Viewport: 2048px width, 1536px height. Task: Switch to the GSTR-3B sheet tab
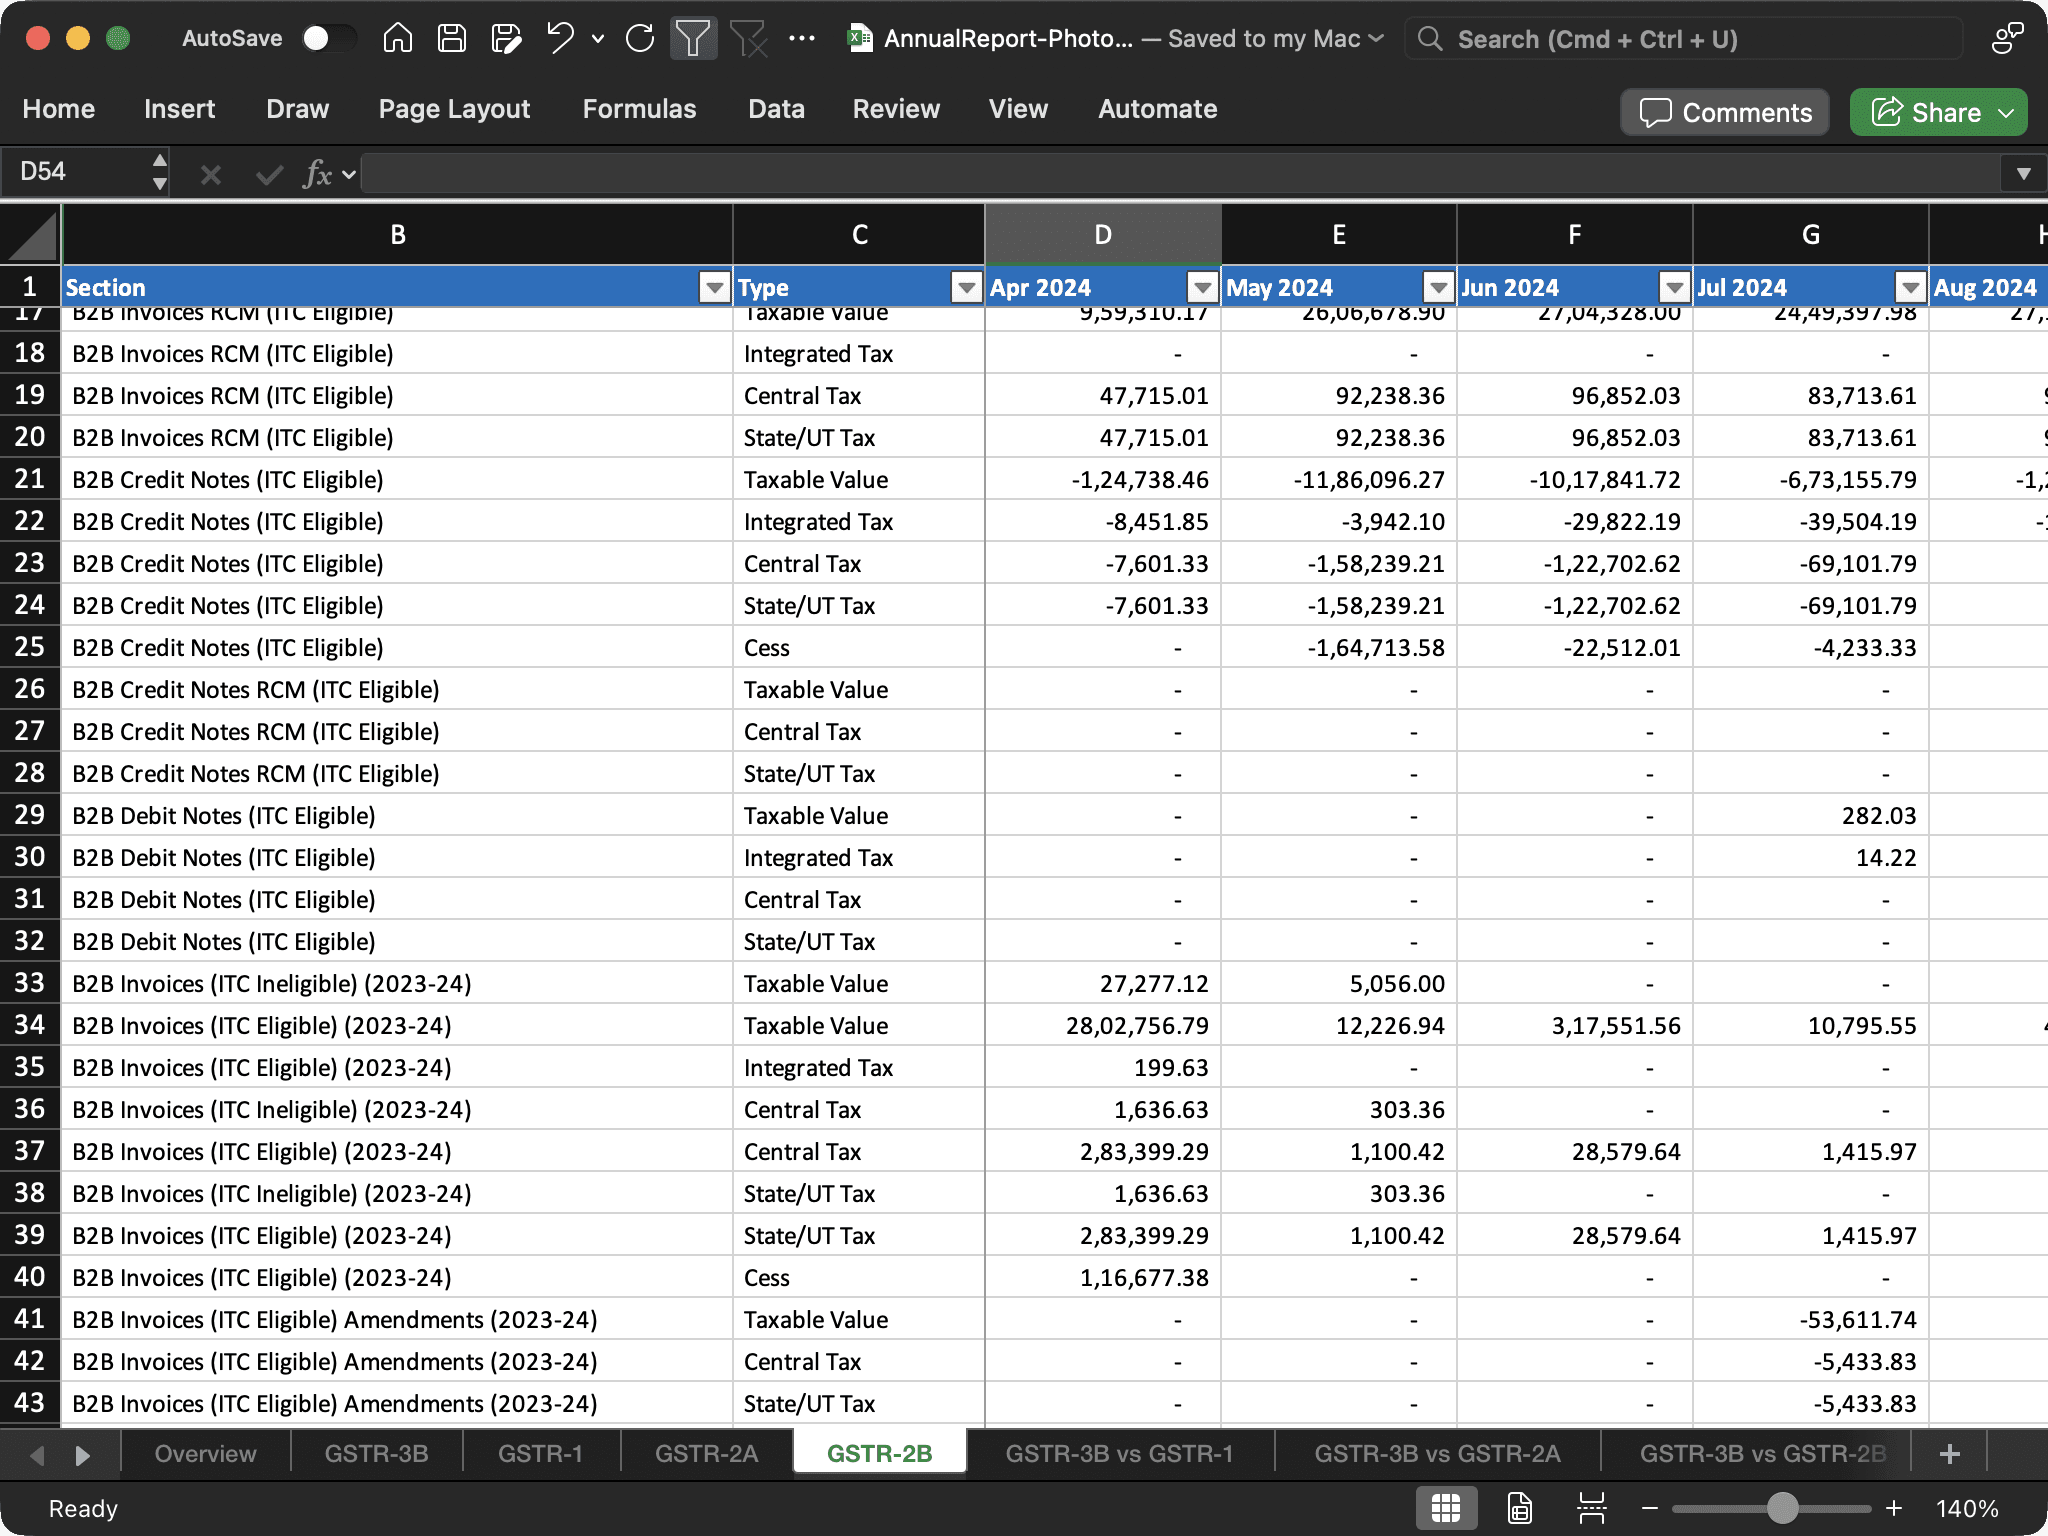pyautogui.click(x=376, y=1454)
